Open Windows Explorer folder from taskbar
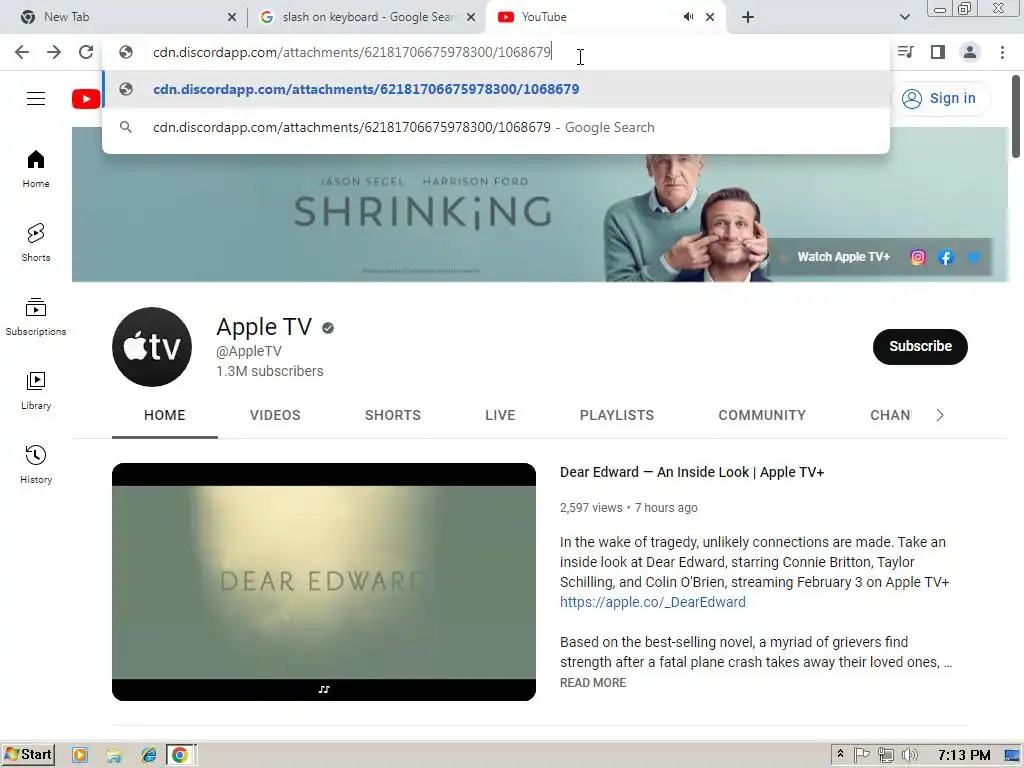 coord(114,756)
